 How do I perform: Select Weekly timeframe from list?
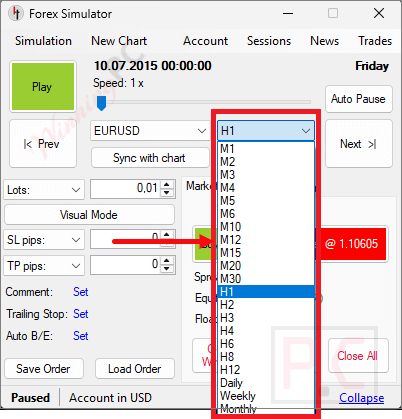pos(266,396)
